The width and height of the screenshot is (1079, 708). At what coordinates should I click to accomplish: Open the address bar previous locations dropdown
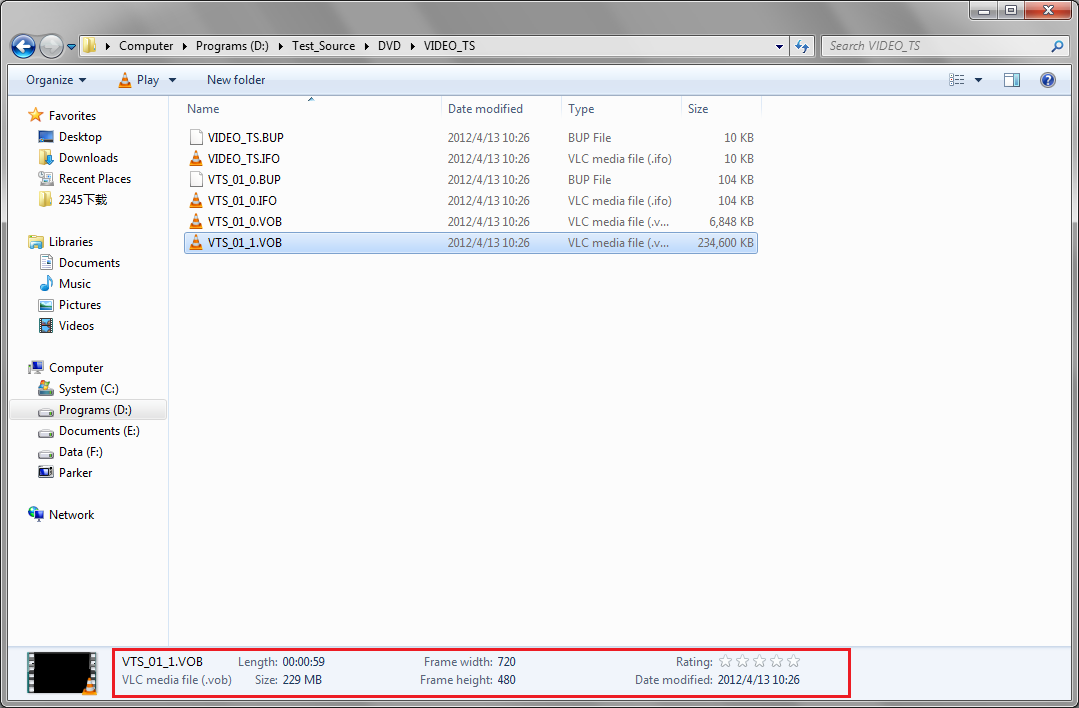pyautogui.click(x=779, y=47)
